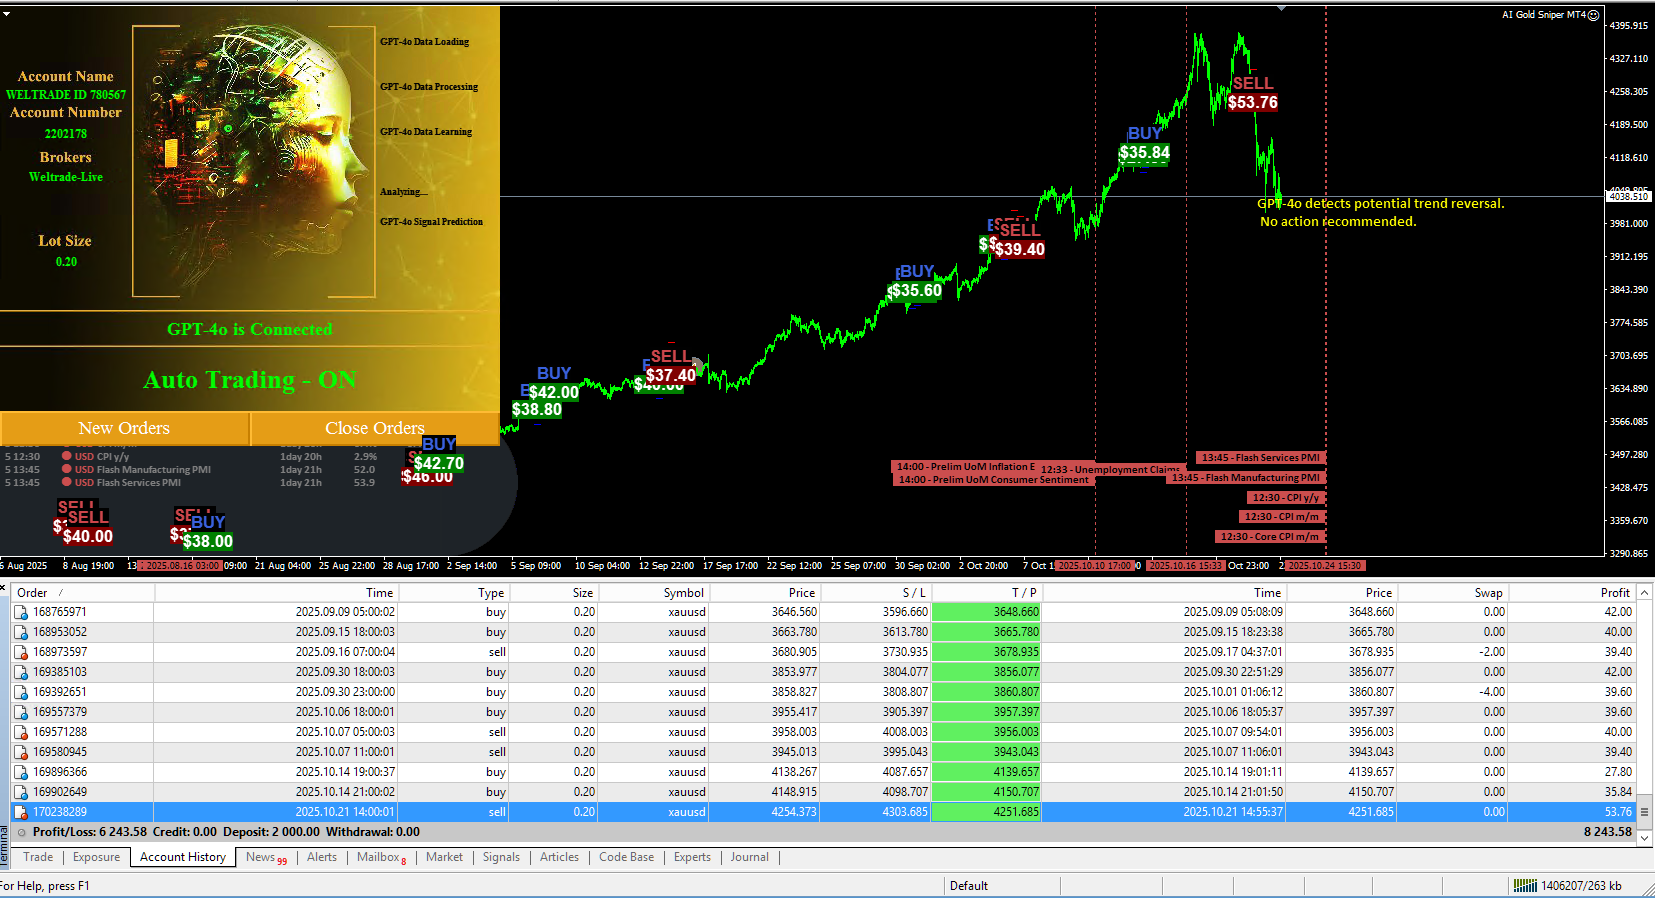The height and width of the screenshot is (898, 1655).
Task: Click the order icon for ticket 168765971
Action: [x=21, y=612]
